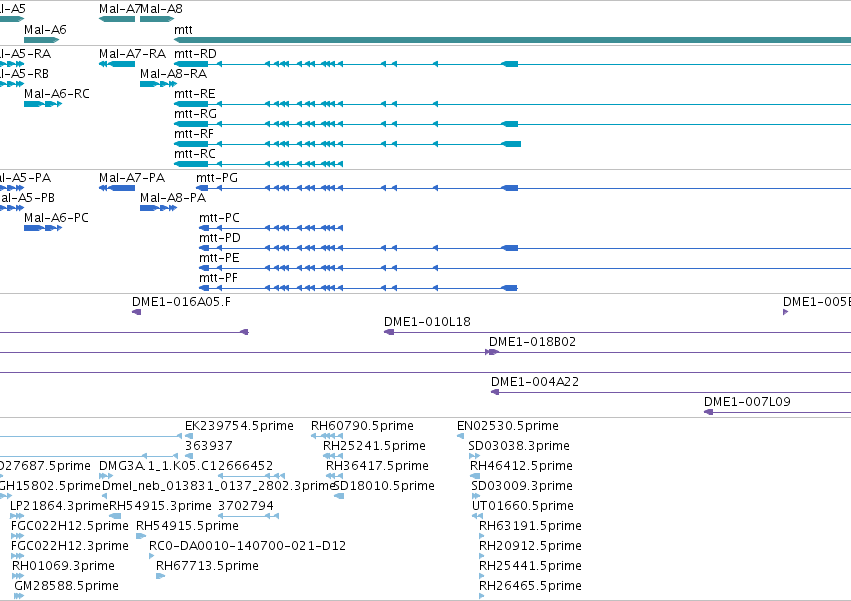
Task: Click the mtt-RD transcript label
Action: click(x=195, y=54)
